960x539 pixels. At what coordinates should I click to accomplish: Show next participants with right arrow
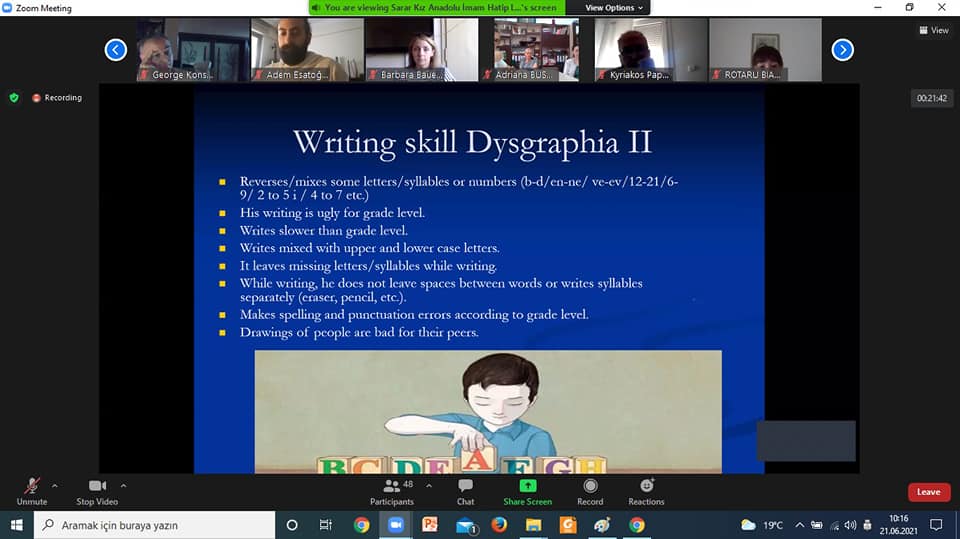842,49
